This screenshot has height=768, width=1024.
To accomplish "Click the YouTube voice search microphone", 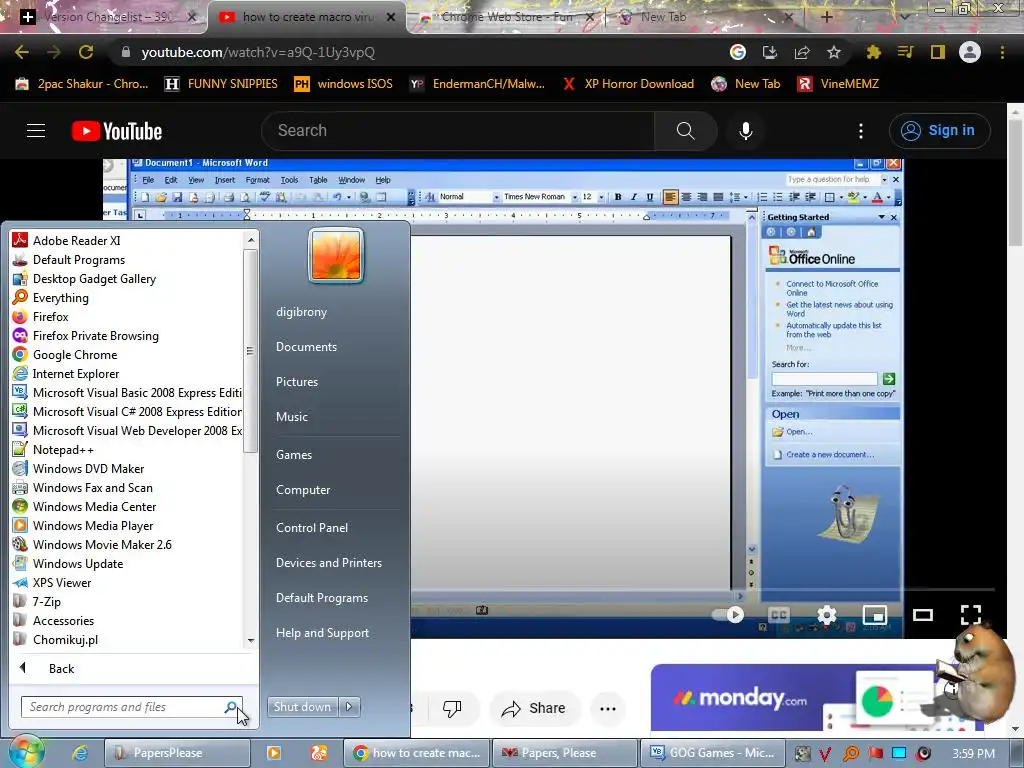I will 746,131.
